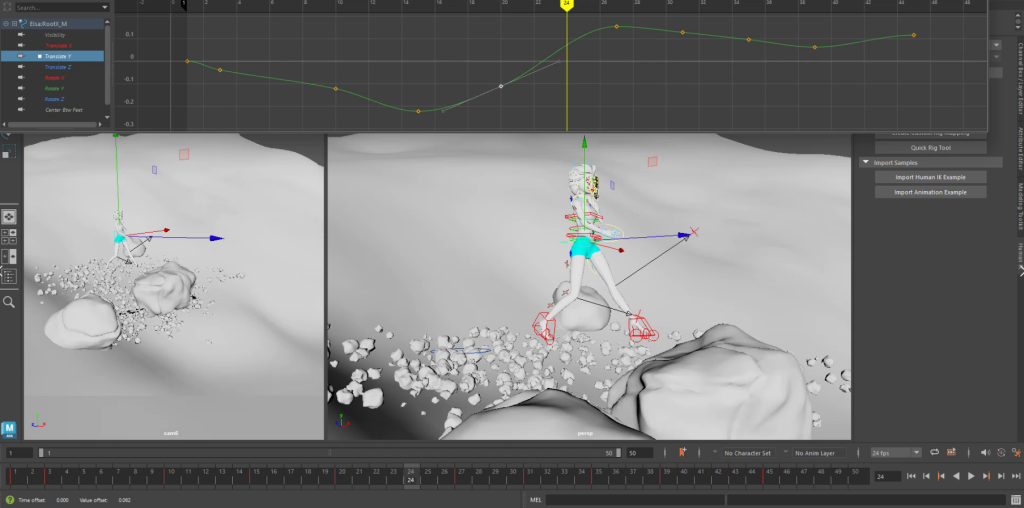Jump to next keyframe
This screenshot has height=508, width=1024.
tap(986, 476)
